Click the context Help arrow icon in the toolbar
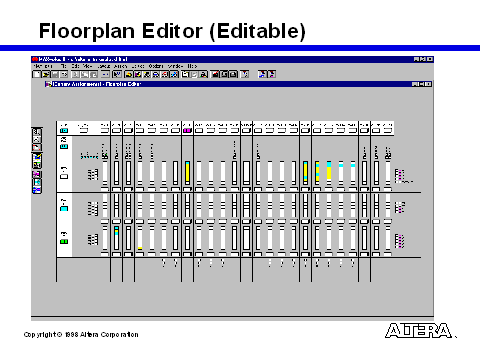Viewport: 480px width, 360px height. 117,74
